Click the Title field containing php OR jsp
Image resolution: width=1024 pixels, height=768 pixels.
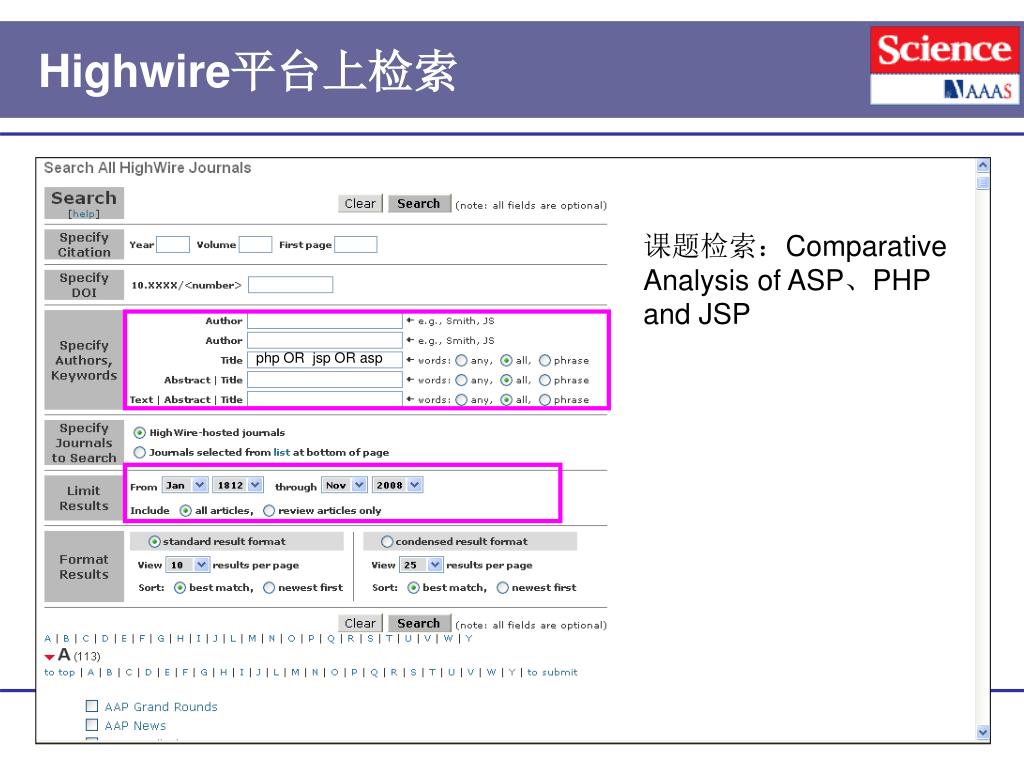[x=325, y=359]
